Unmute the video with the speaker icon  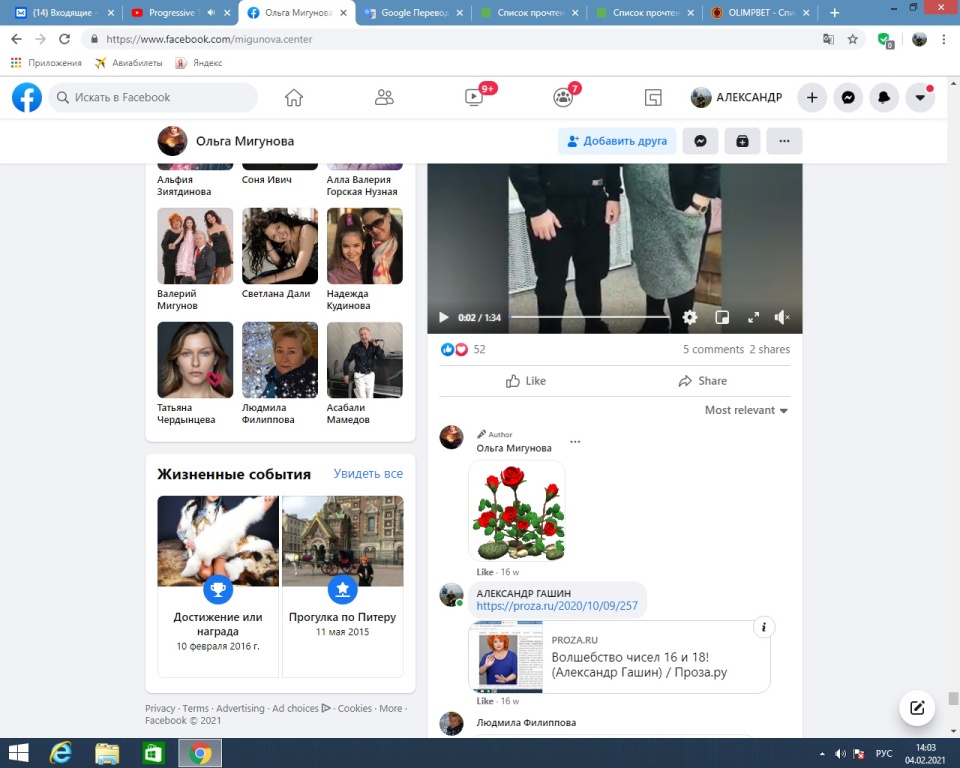point(782,317)
